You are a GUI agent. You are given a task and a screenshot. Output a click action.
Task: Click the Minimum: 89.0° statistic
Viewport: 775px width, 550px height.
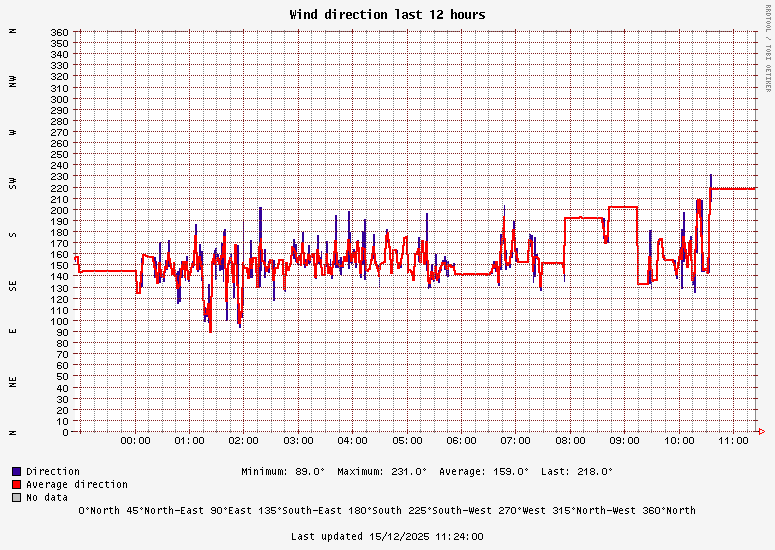tap(283, 471)
